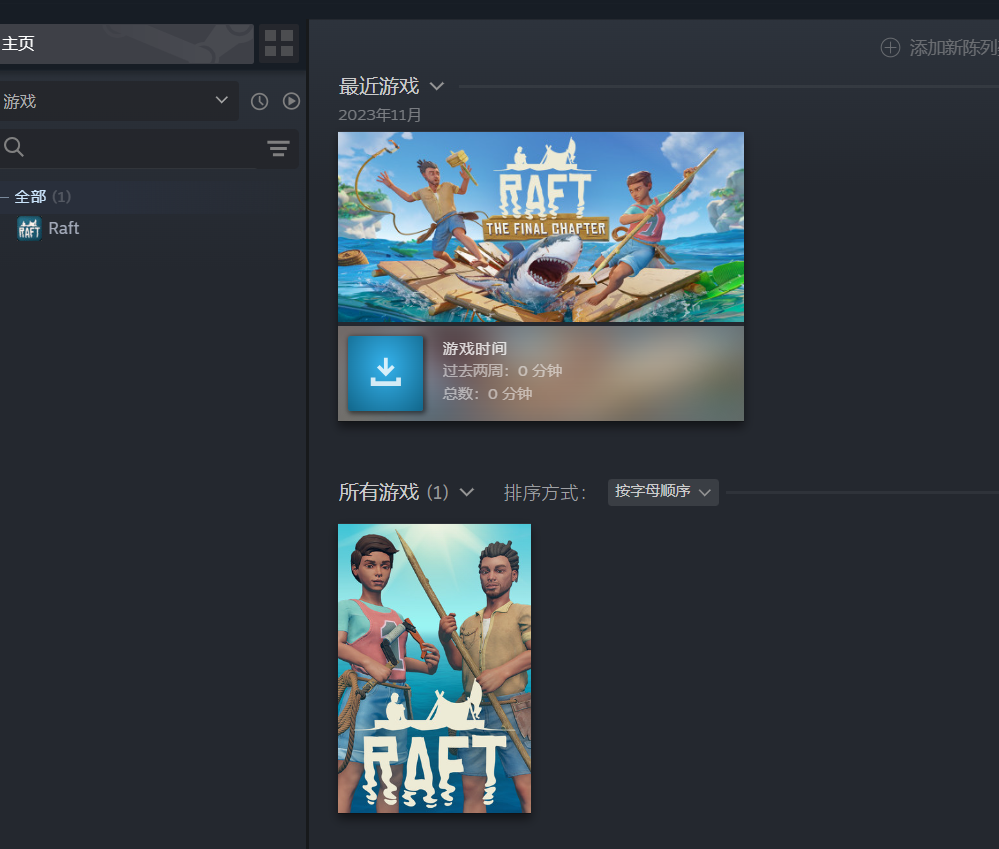Click the 2023年11月 date label
This screenshot has width=999, height=849.
pos(380,115)
